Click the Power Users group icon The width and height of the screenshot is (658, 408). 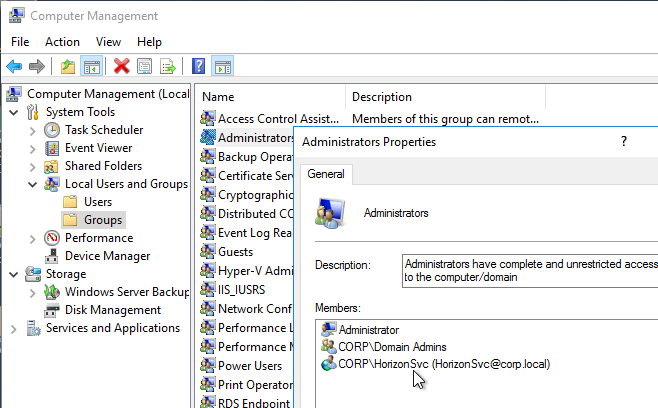pyautogui.click(x=207, y=366)
